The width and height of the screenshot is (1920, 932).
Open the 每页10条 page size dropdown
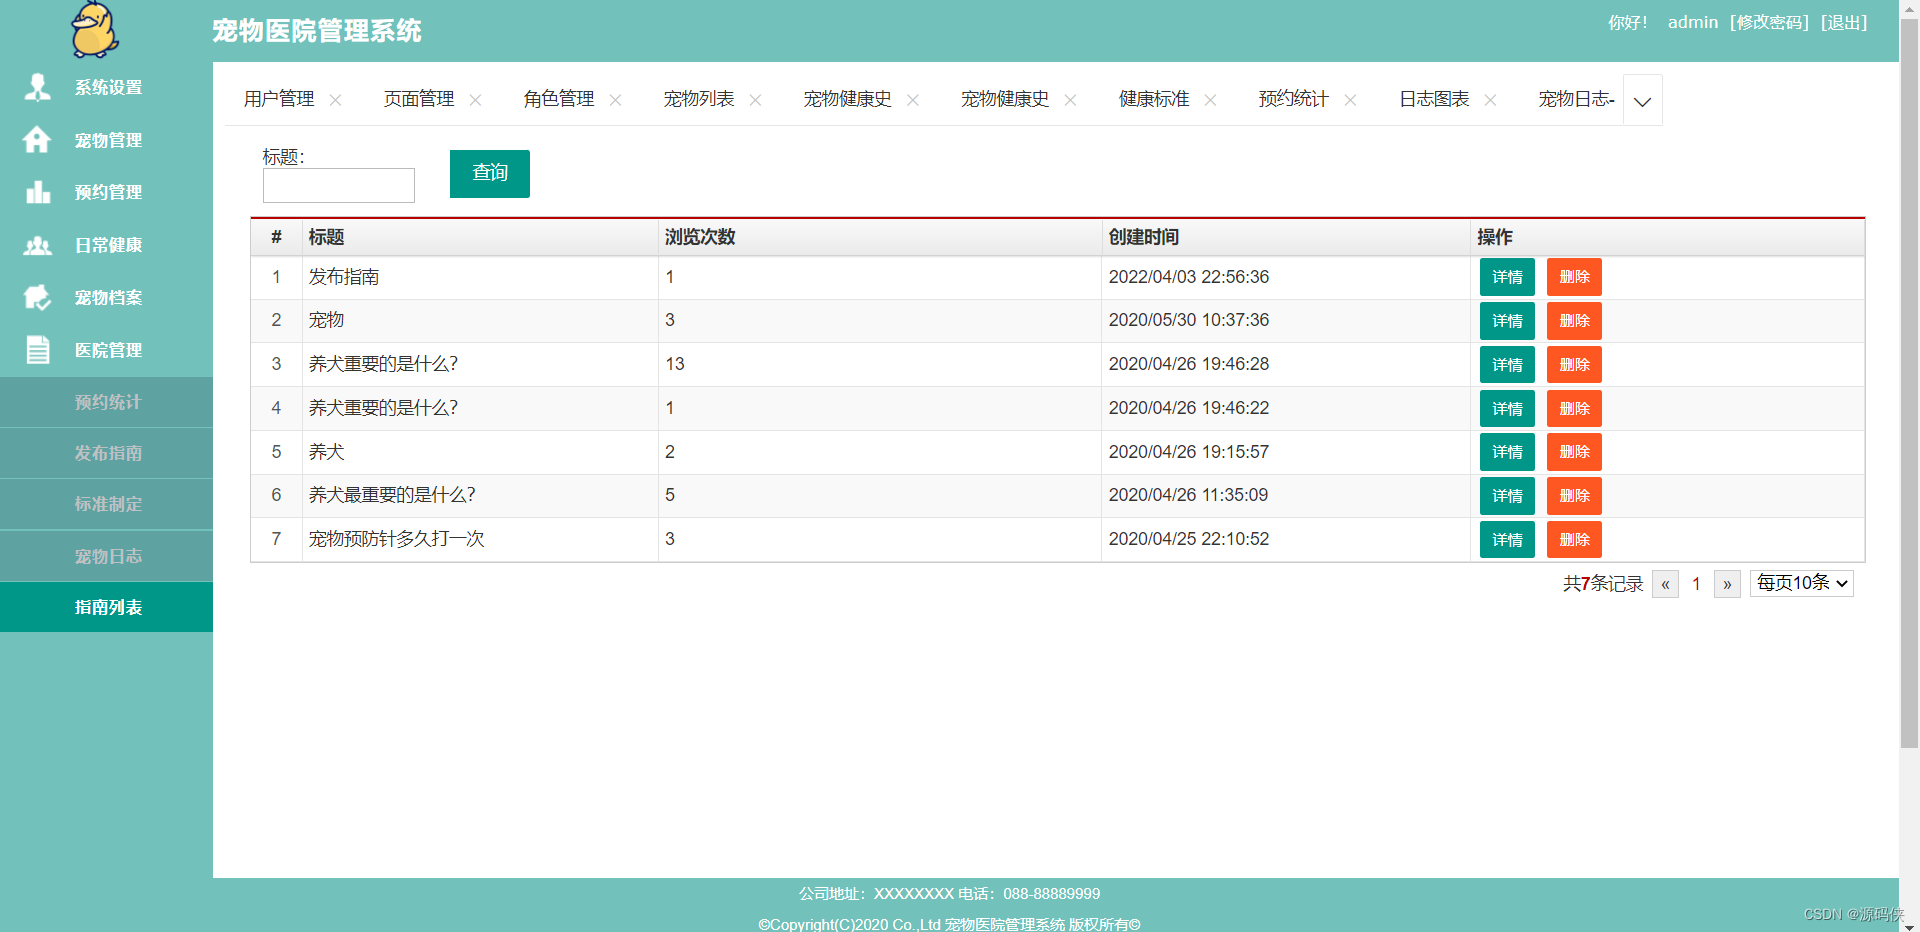[1801, 583]
